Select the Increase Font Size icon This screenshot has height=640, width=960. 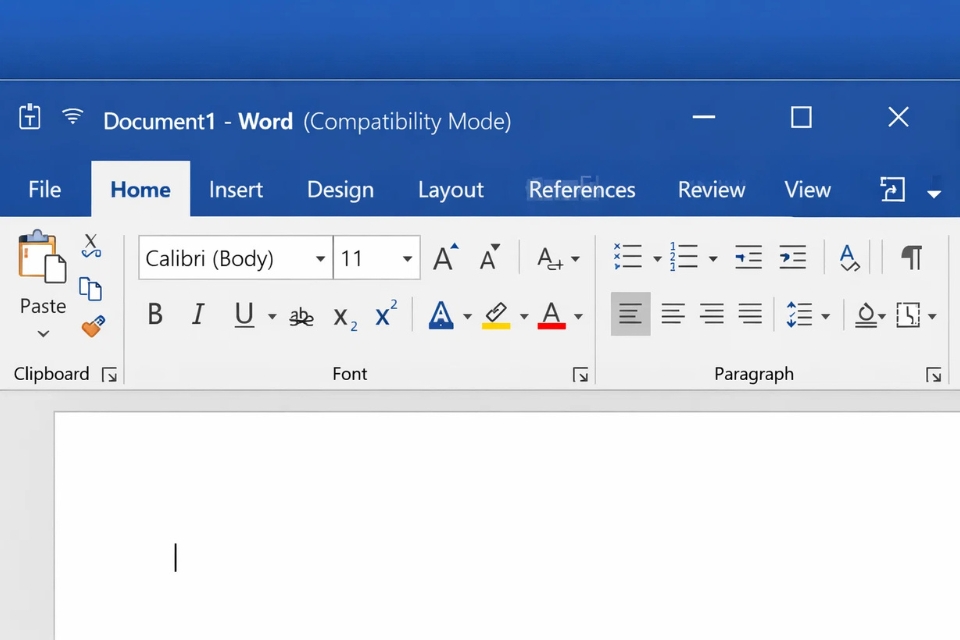point(443,256)
